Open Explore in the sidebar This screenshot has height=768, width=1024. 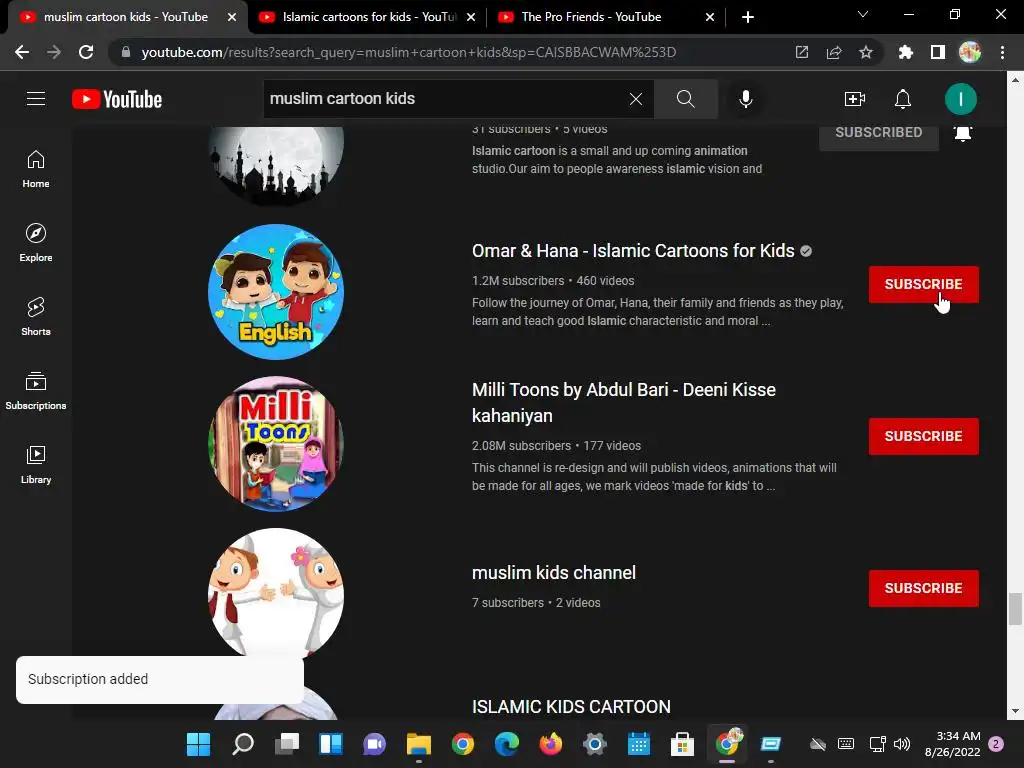pyautogui.click(x=36, y=243)
